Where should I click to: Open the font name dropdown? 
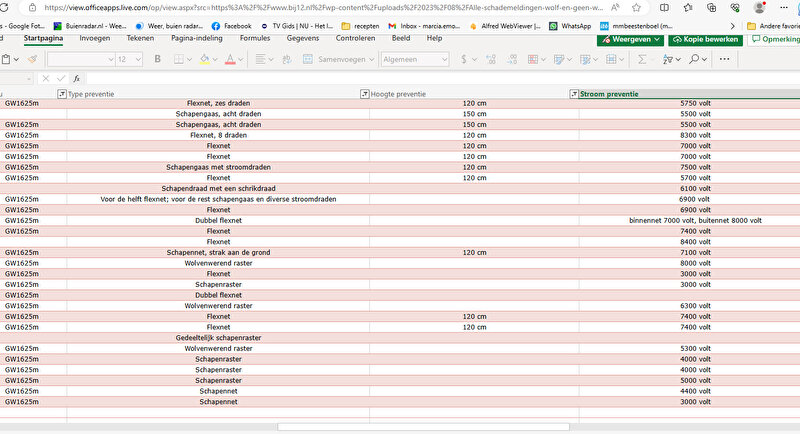[x=111, y=60]
